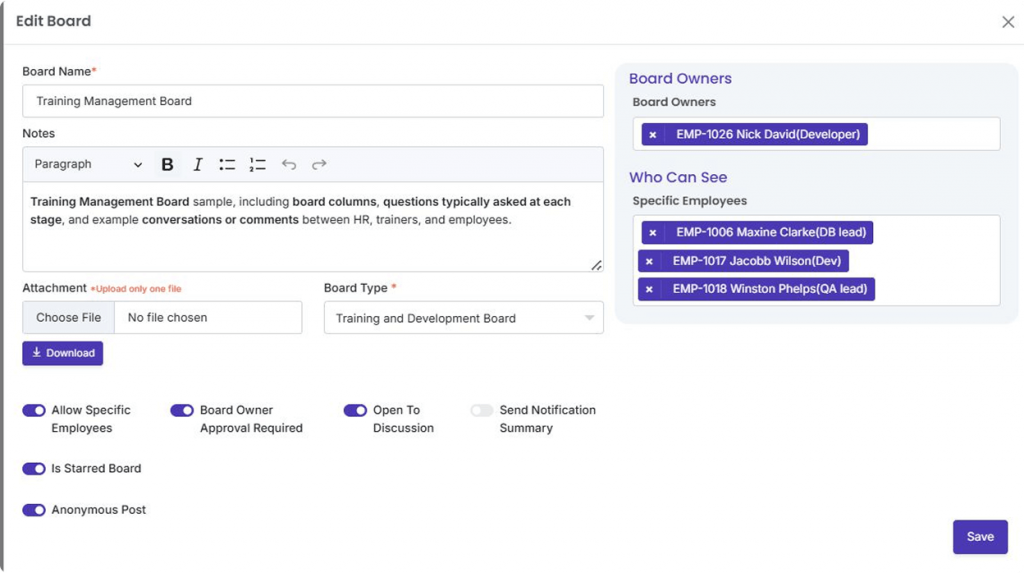Disable the Allow Specific Employees toggle
Screen dimensions: 1024x573
point(34,410)
